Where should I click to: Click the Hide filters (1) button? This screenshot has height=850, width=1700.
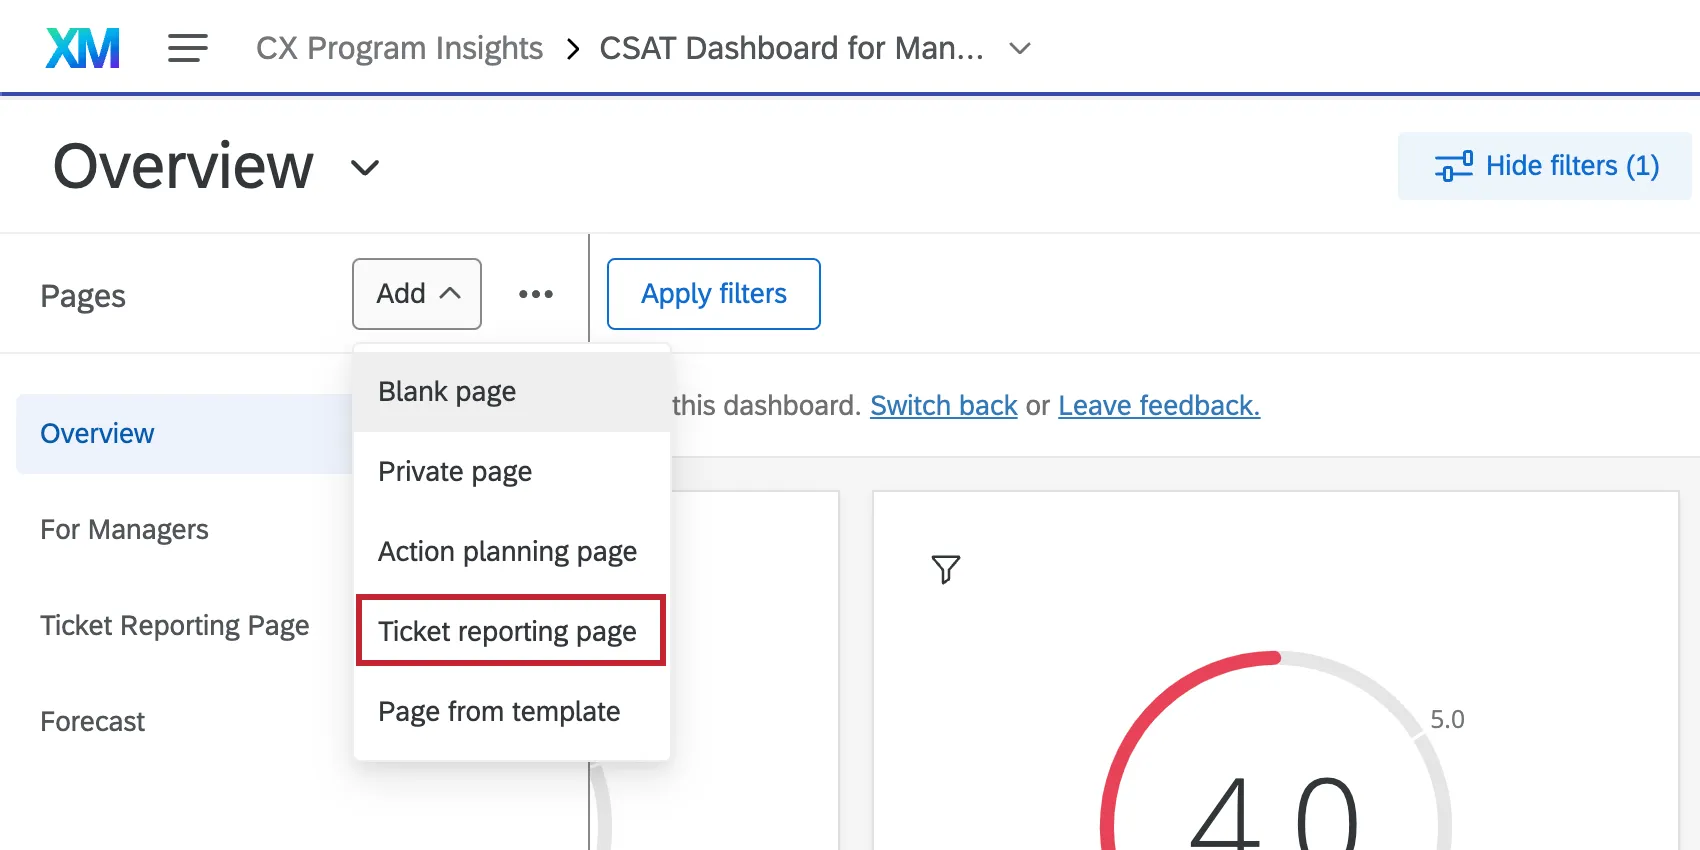coord(1544,166)
